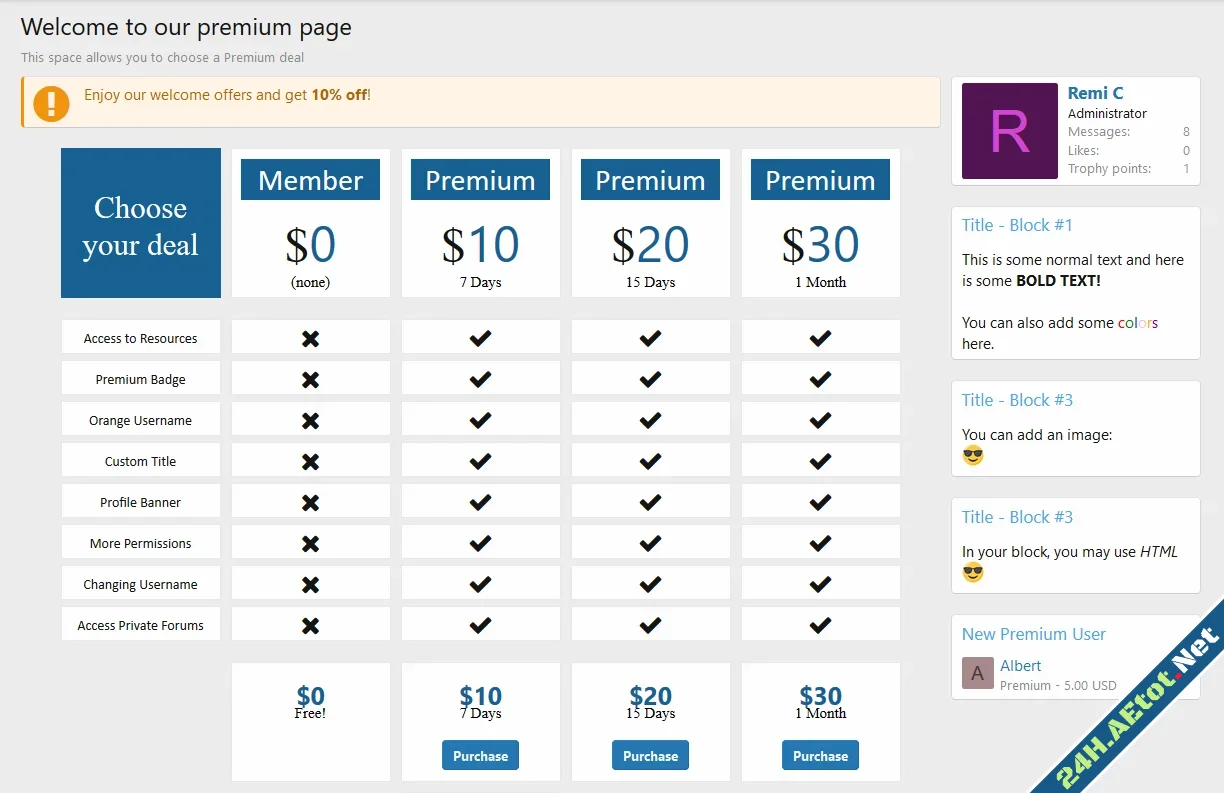This screenshot has width=1224, height=793.
Task: Click Albert's avatar thumbnail
Action: point(977,673)
